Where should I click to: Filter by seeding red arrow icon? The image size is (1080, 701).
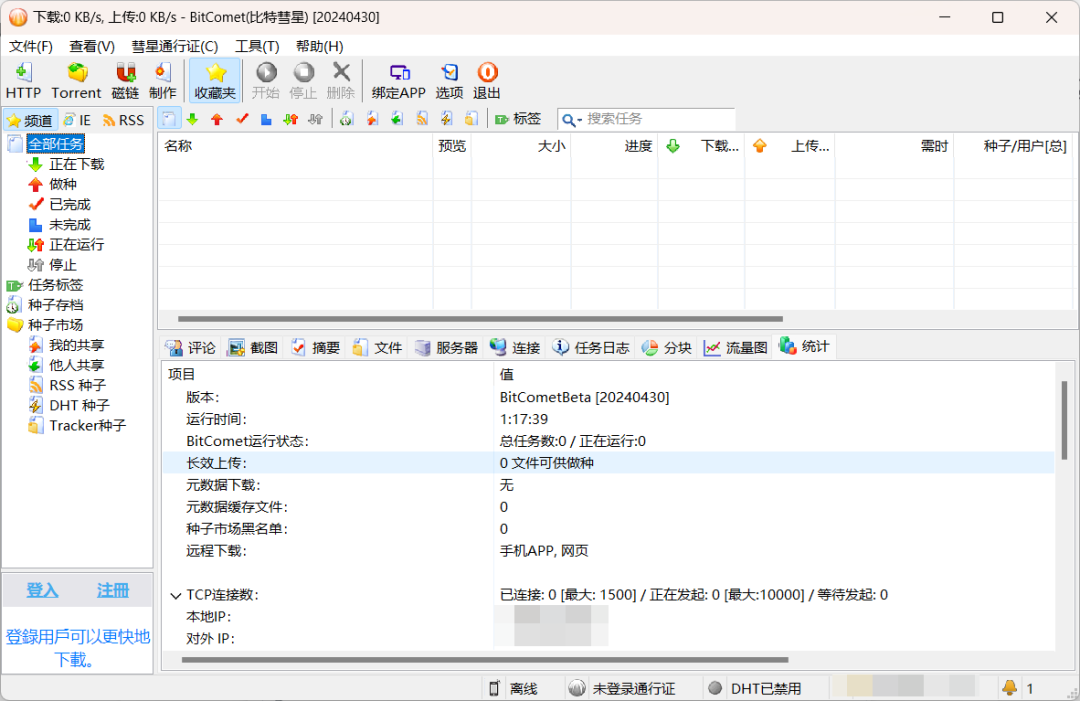(x=217, y=119)
